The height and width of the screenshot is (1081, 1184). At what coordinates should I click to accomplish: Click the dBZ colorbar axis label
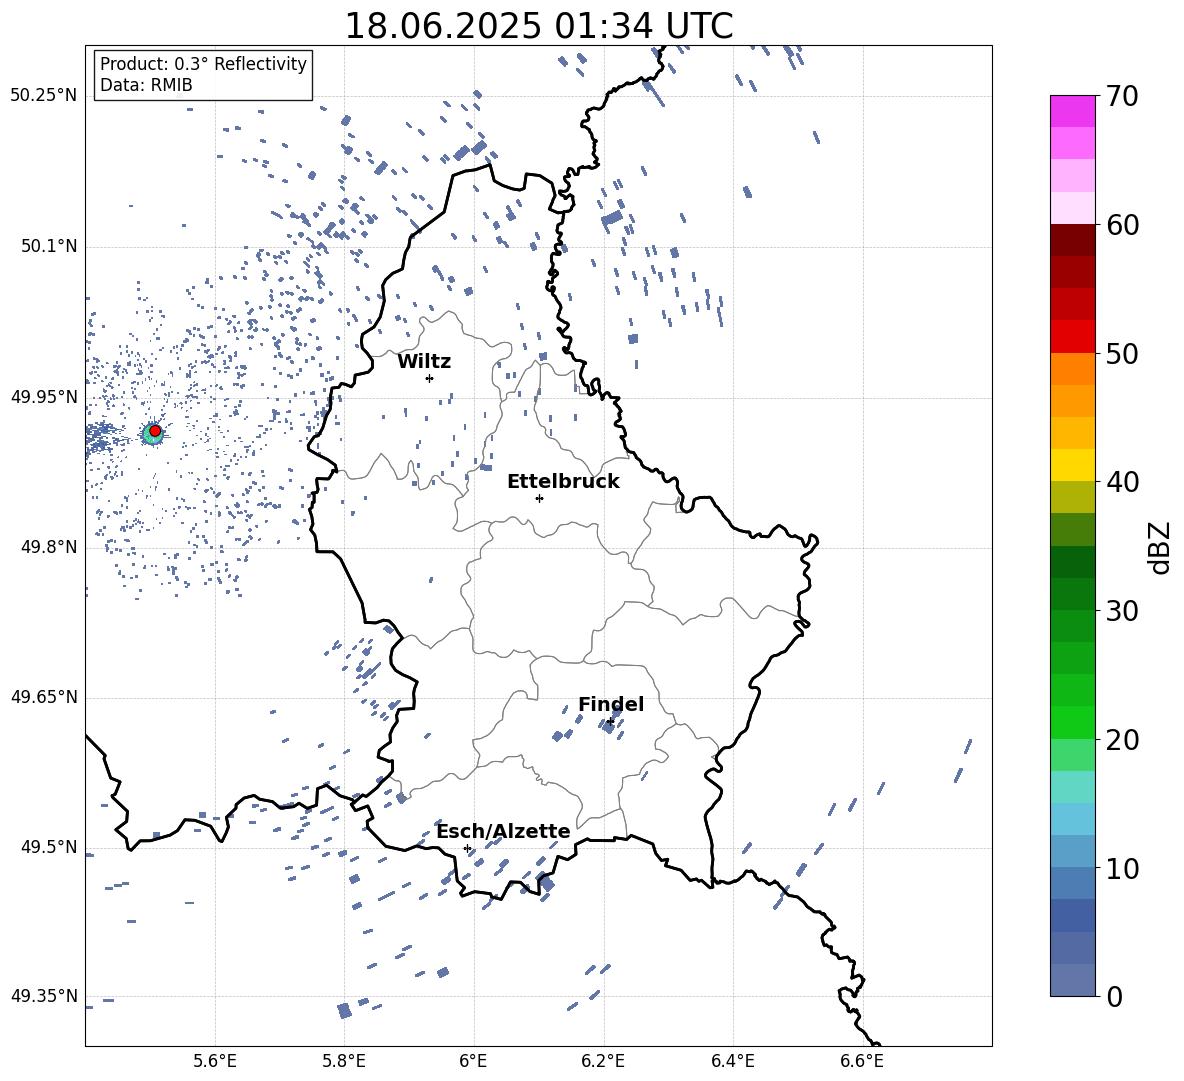tap(1159, 547)
